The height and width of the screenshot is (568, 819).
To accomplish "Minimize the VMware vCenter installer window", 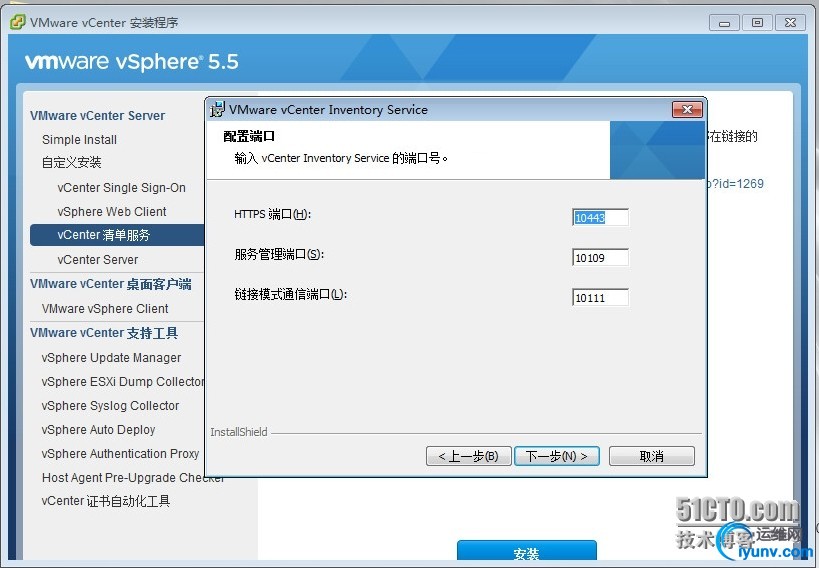I will coord(724,23).
